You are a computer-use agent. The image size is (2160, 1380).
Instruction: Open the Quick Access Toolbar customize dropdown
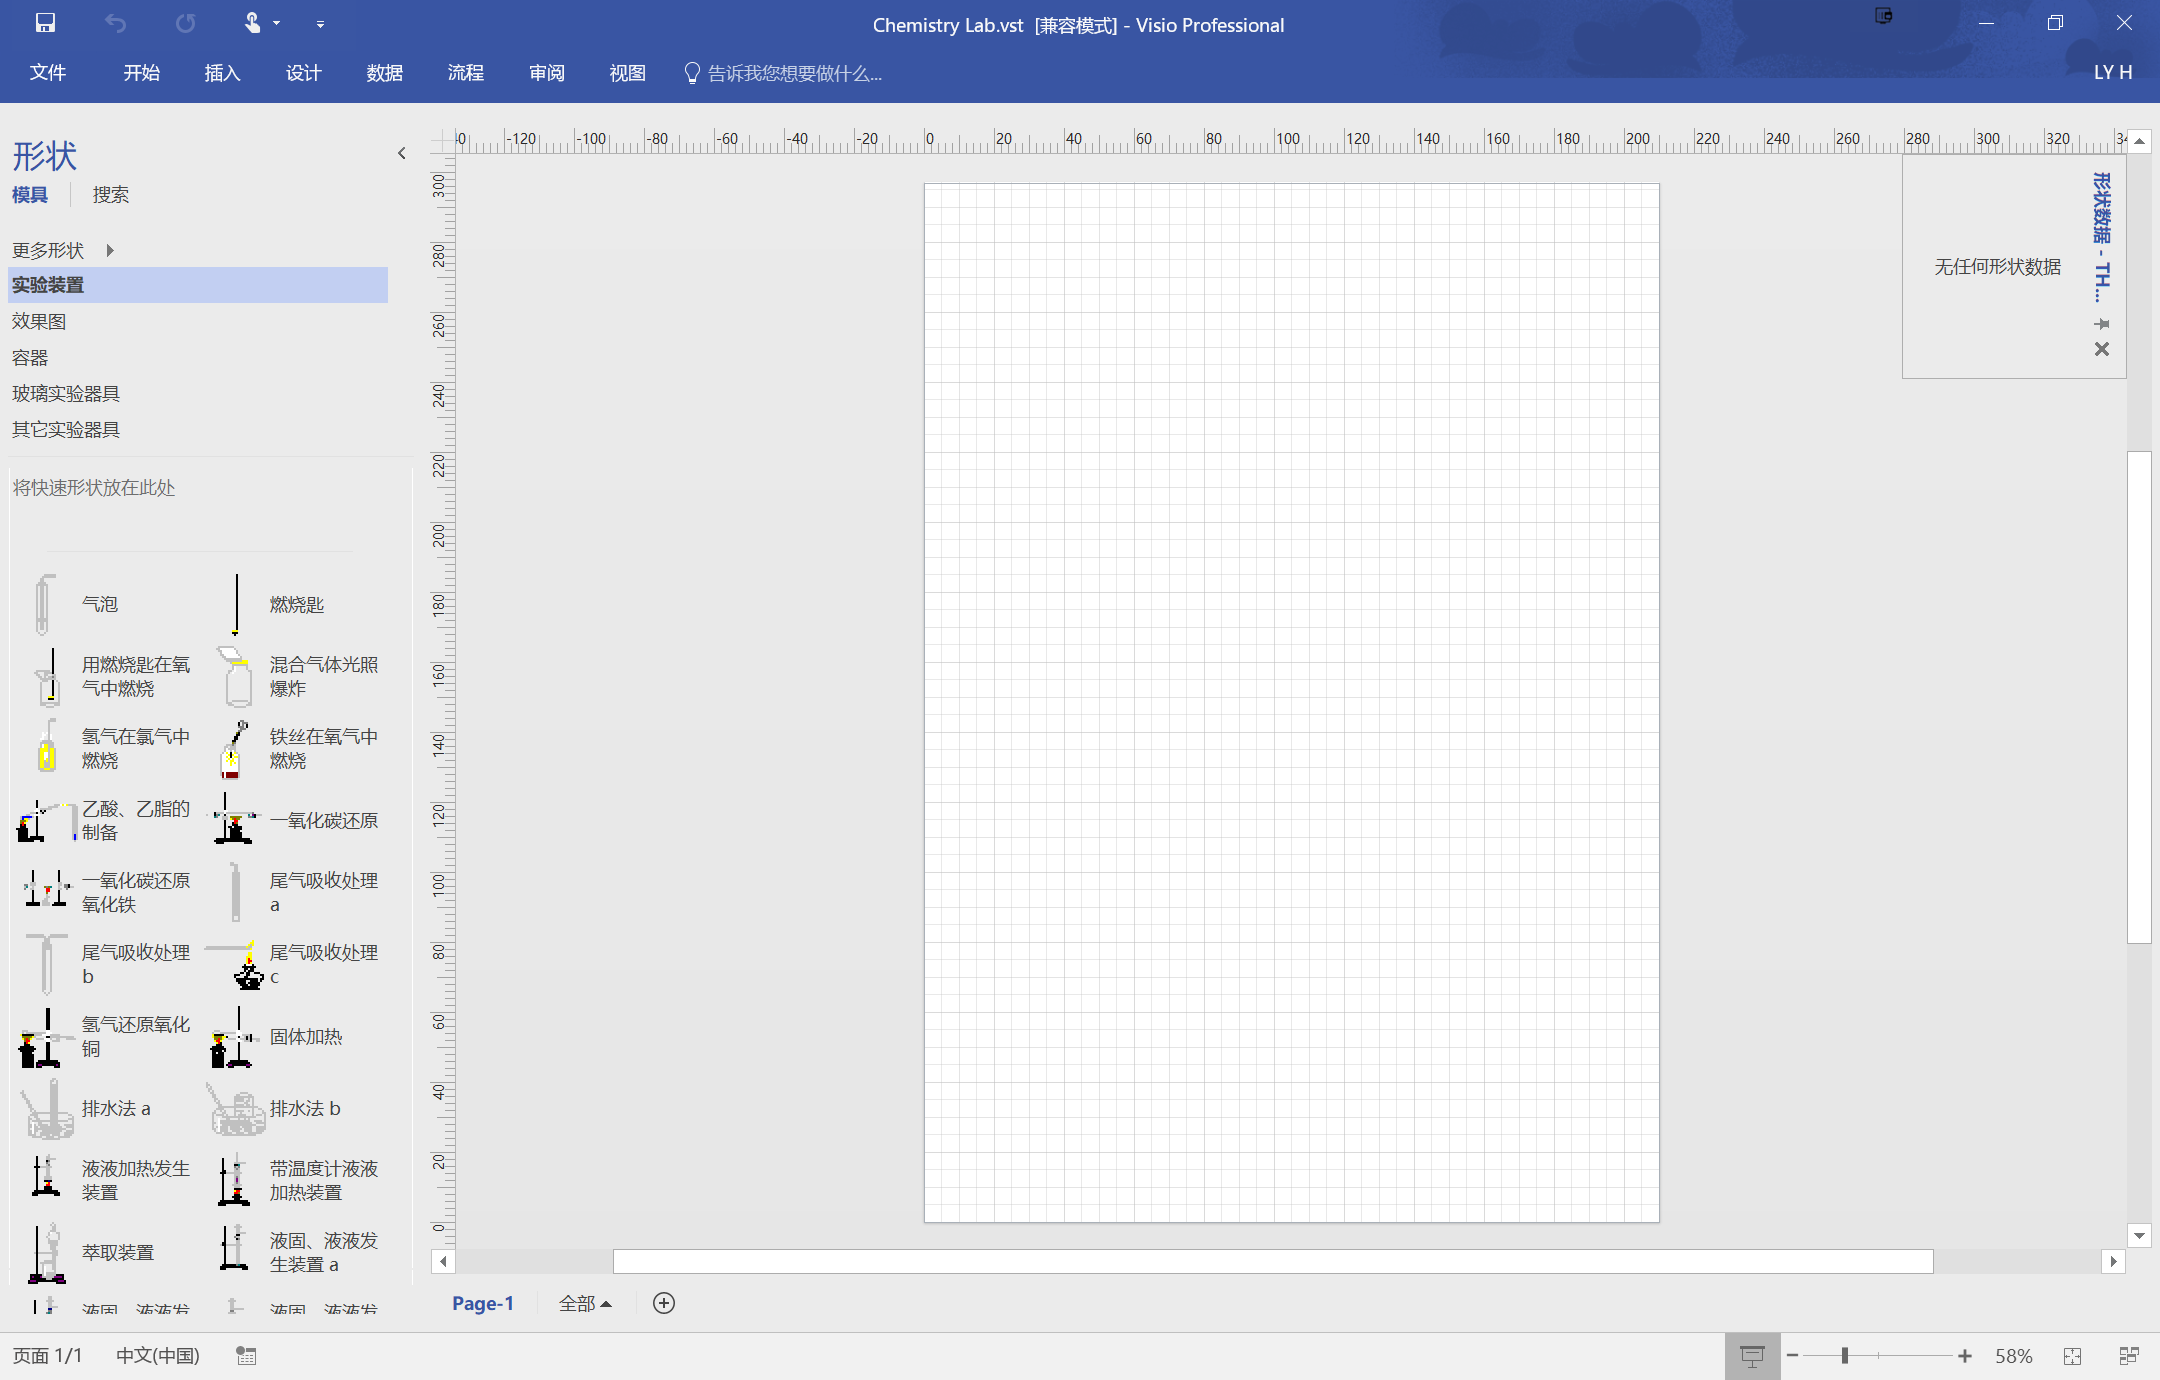[x=320, y=23]
